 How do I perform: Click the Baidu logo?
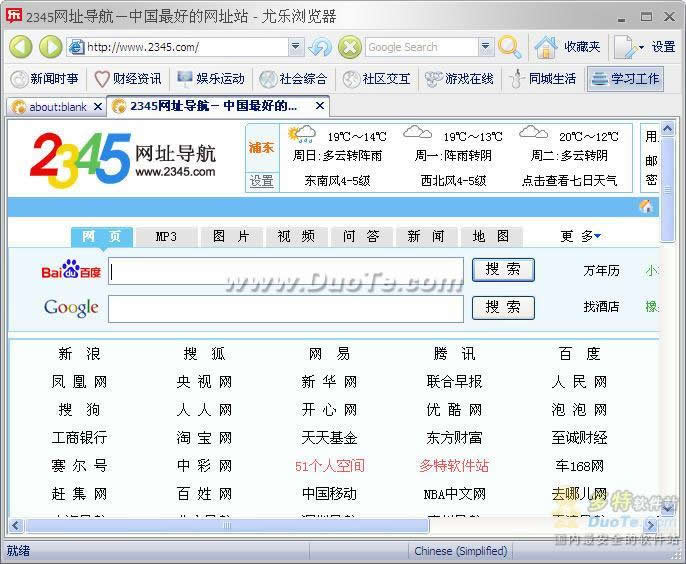click(x=71, y=270)
